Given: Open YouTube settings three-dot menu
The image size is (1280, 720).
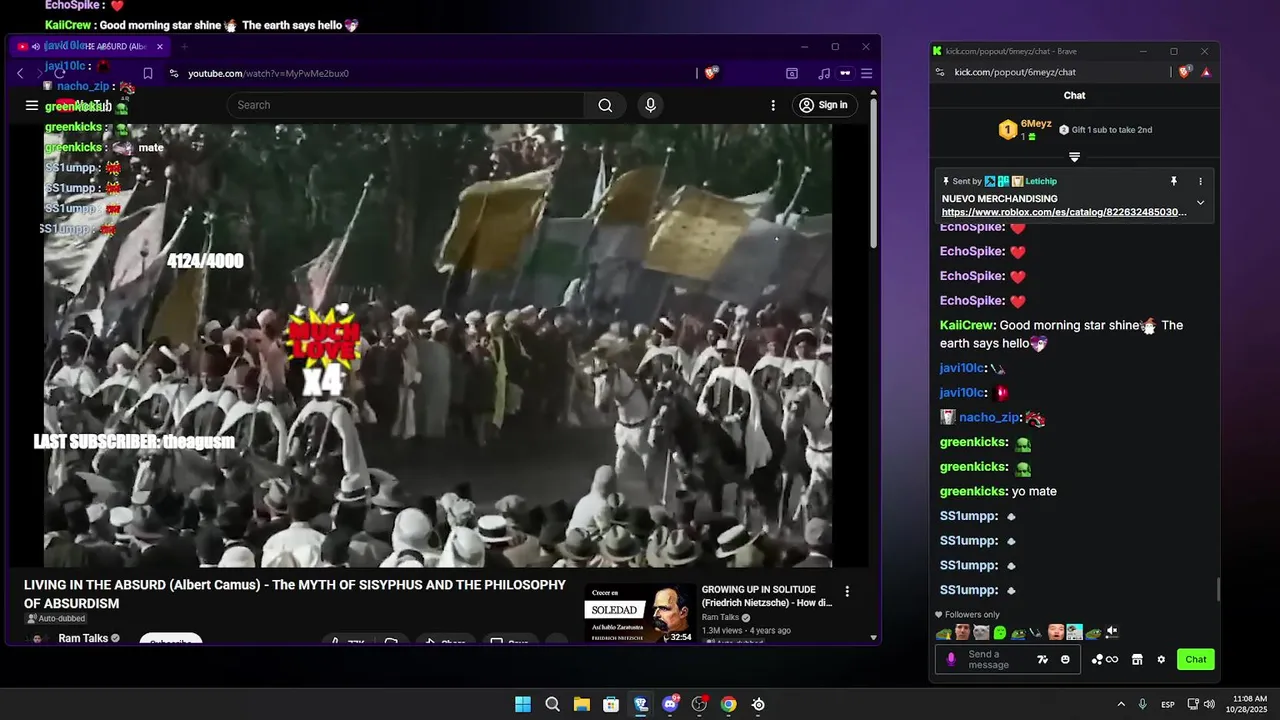Looking at the screenshot, I should point(772,105).
